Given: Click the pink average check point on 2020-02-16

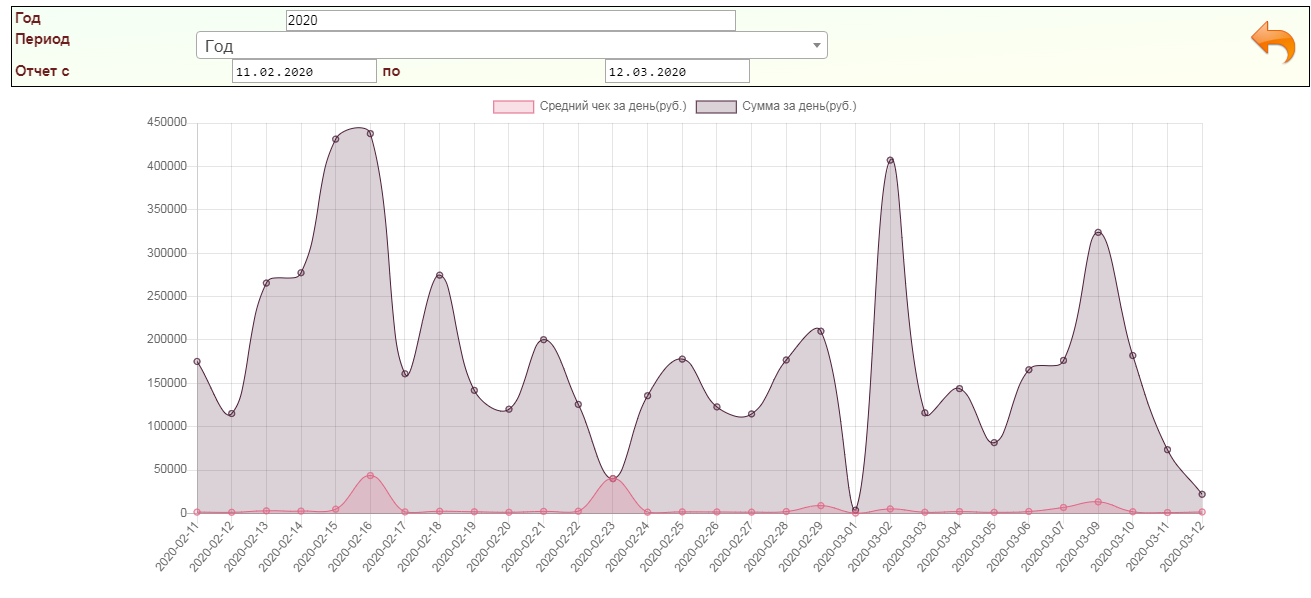Looking at the screenshot, I should point(370,476).
